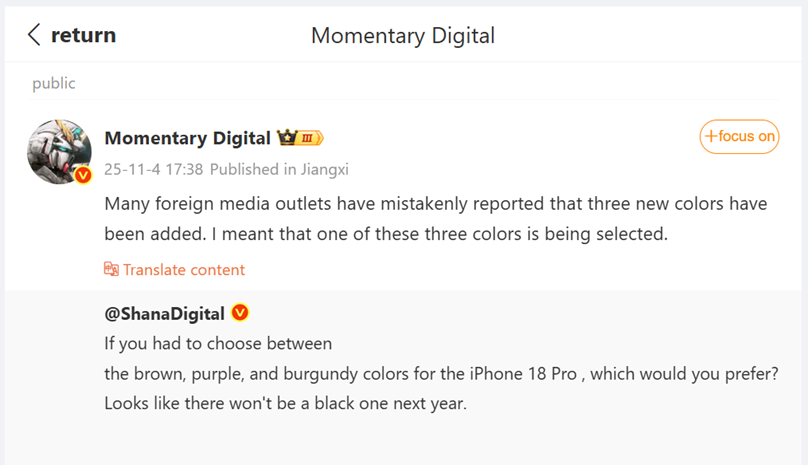Open Momentary Digital's profile avatar

coord(59,150)
